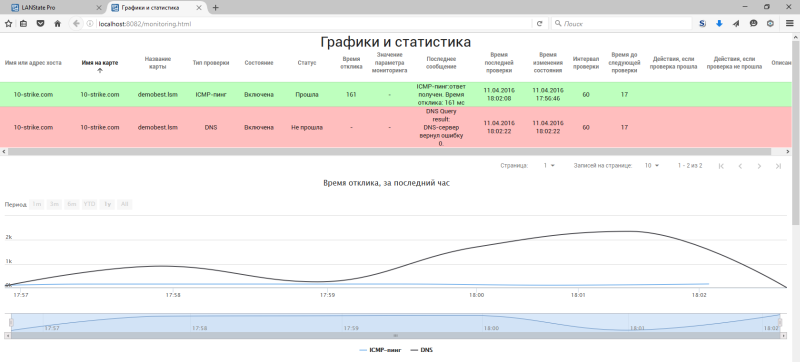This screenshot has height=362, width=800.
Task: Select the All period button
Action: point(124,204)
